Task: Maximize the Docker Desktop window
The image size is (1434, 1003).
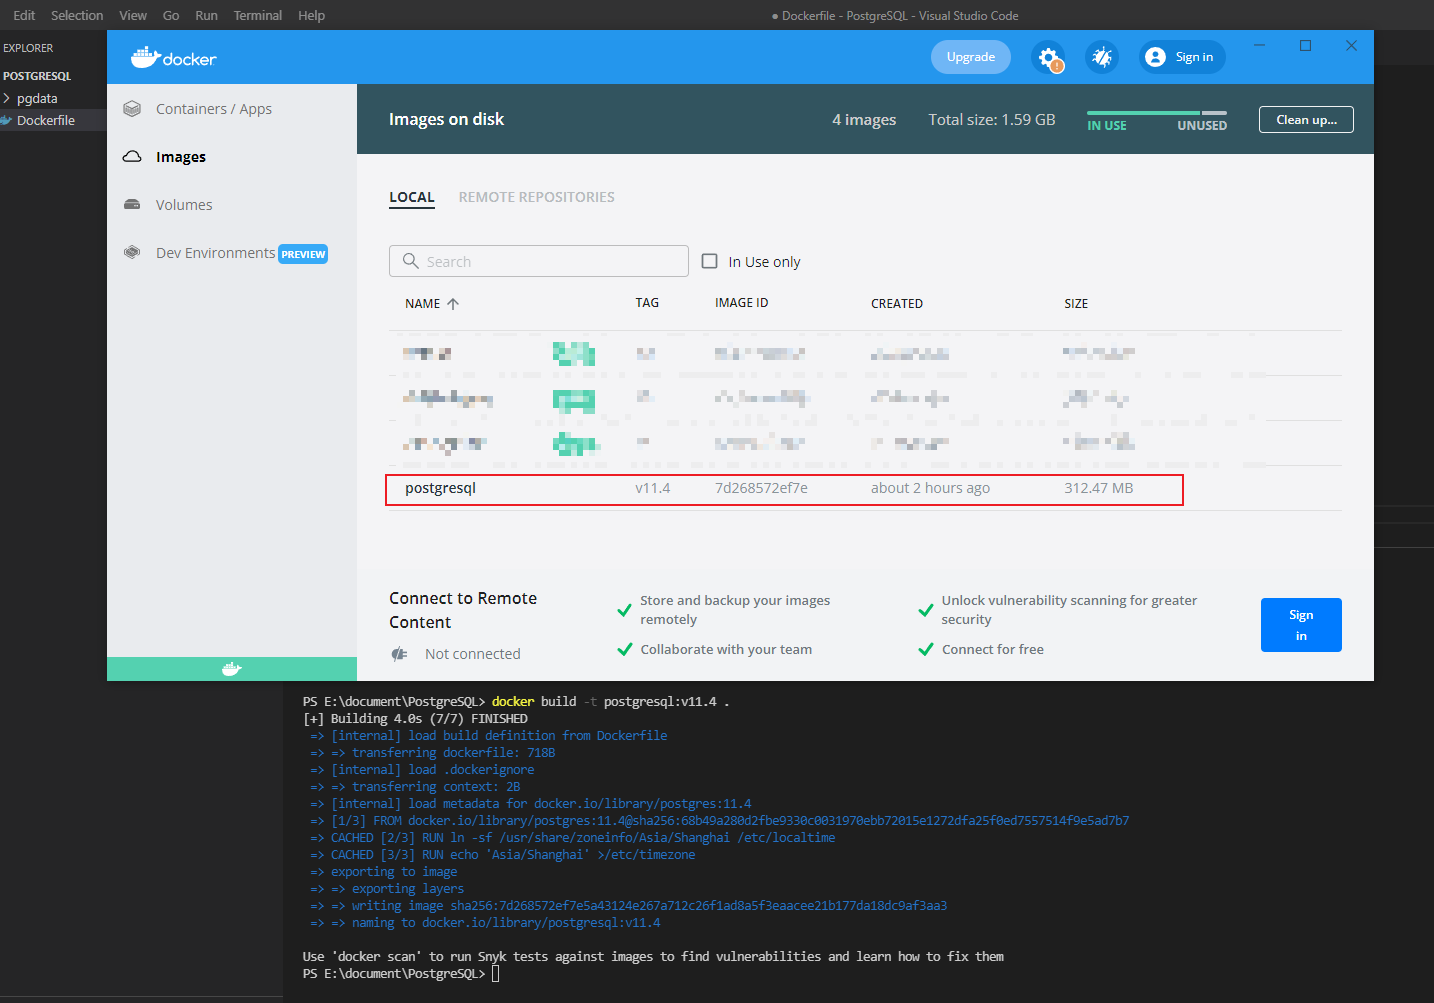Action: (x=1305, y=46)
